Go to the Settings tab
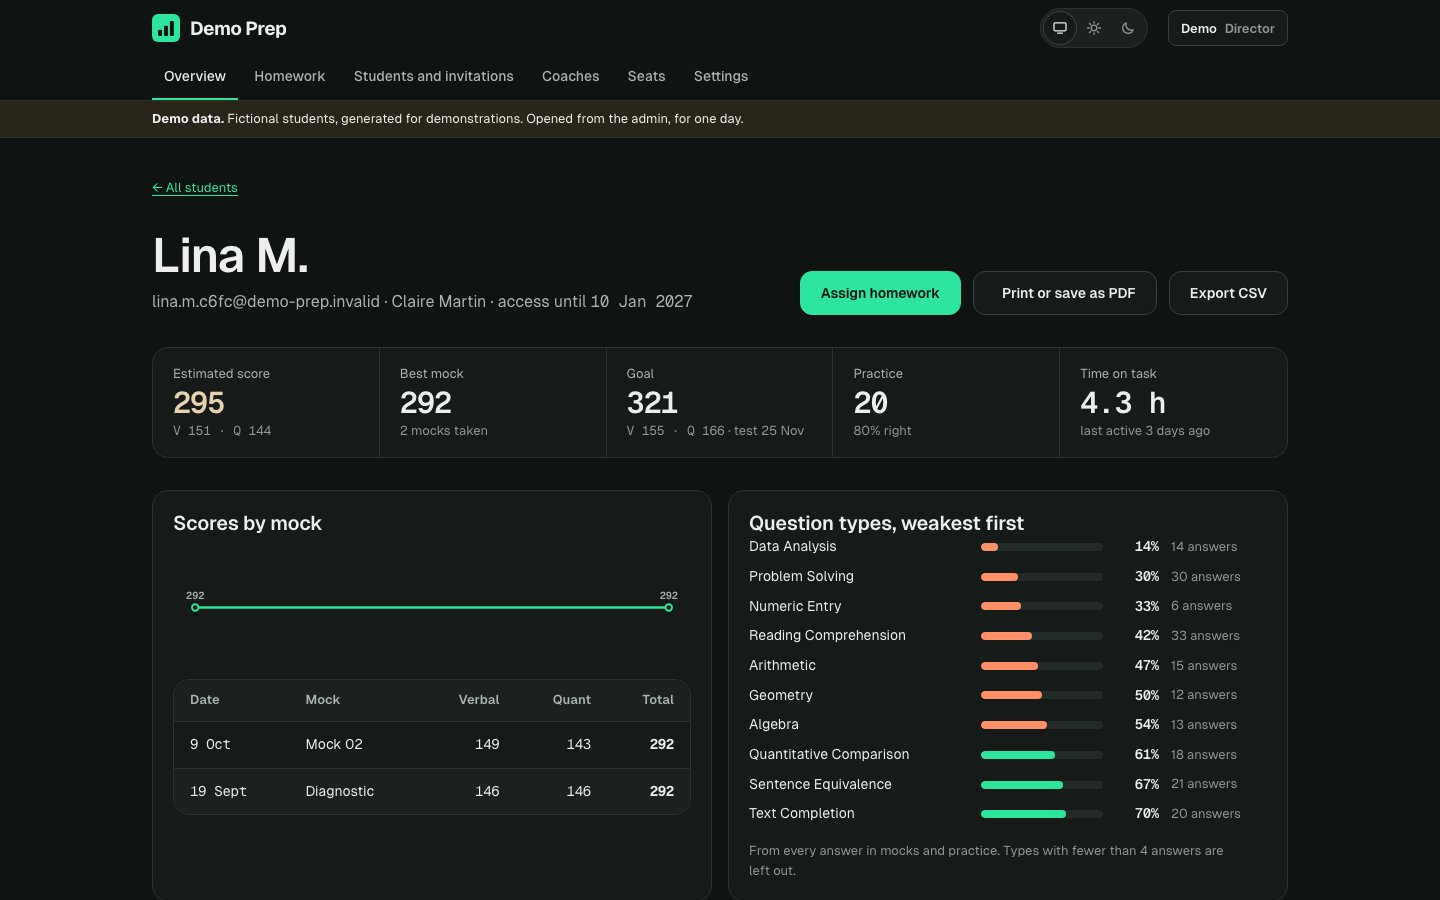The height and width of the screenshot is (900, 1440). point(721,76)
